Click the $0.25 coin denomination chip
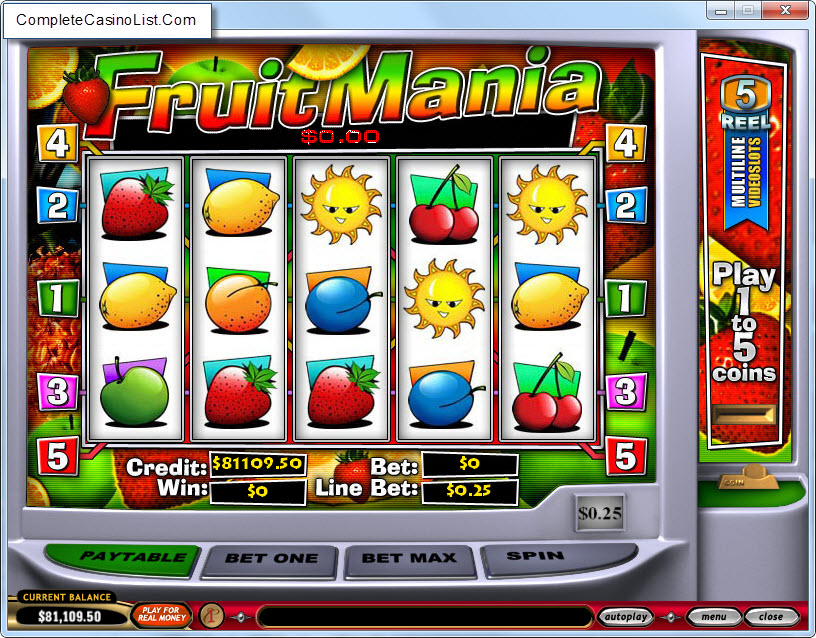816x638 pixels. [x=600, y=513]
